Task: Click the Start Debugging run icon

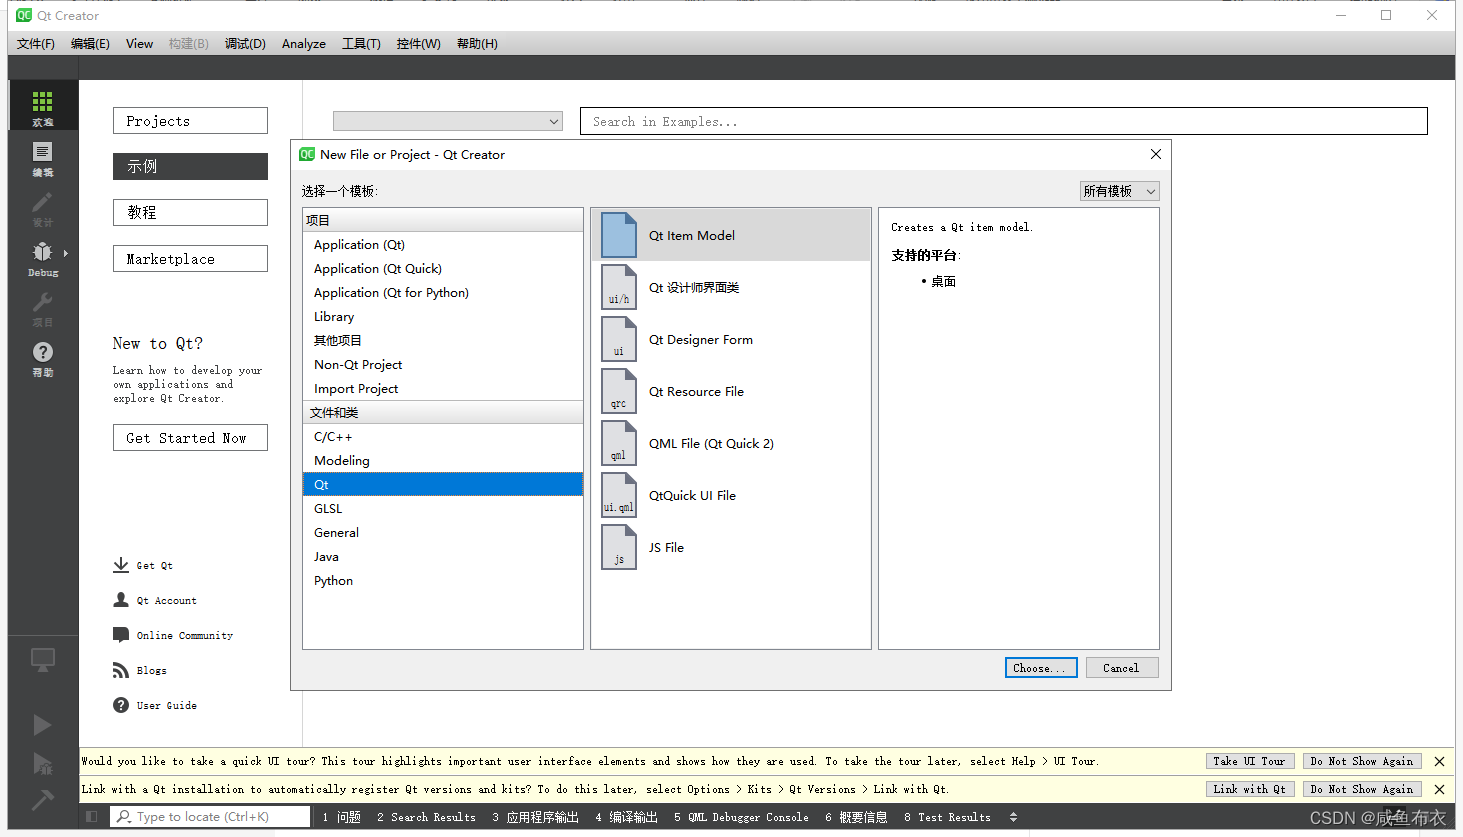Action: (x=42, y=764)
